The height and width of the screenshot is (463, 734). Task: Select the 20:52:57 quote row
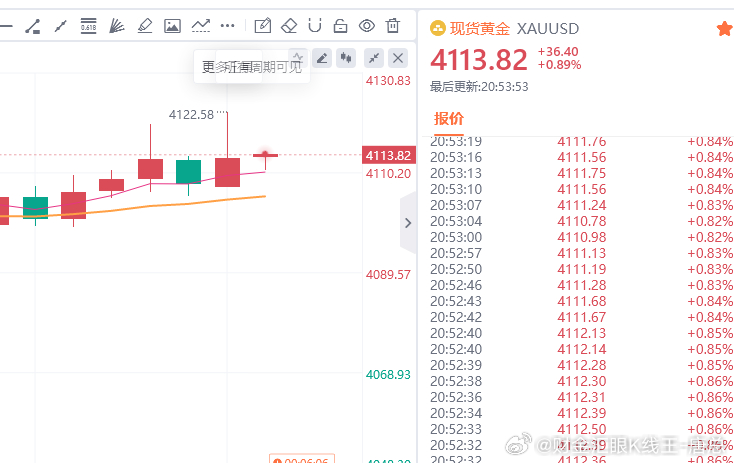pos(581,253)
